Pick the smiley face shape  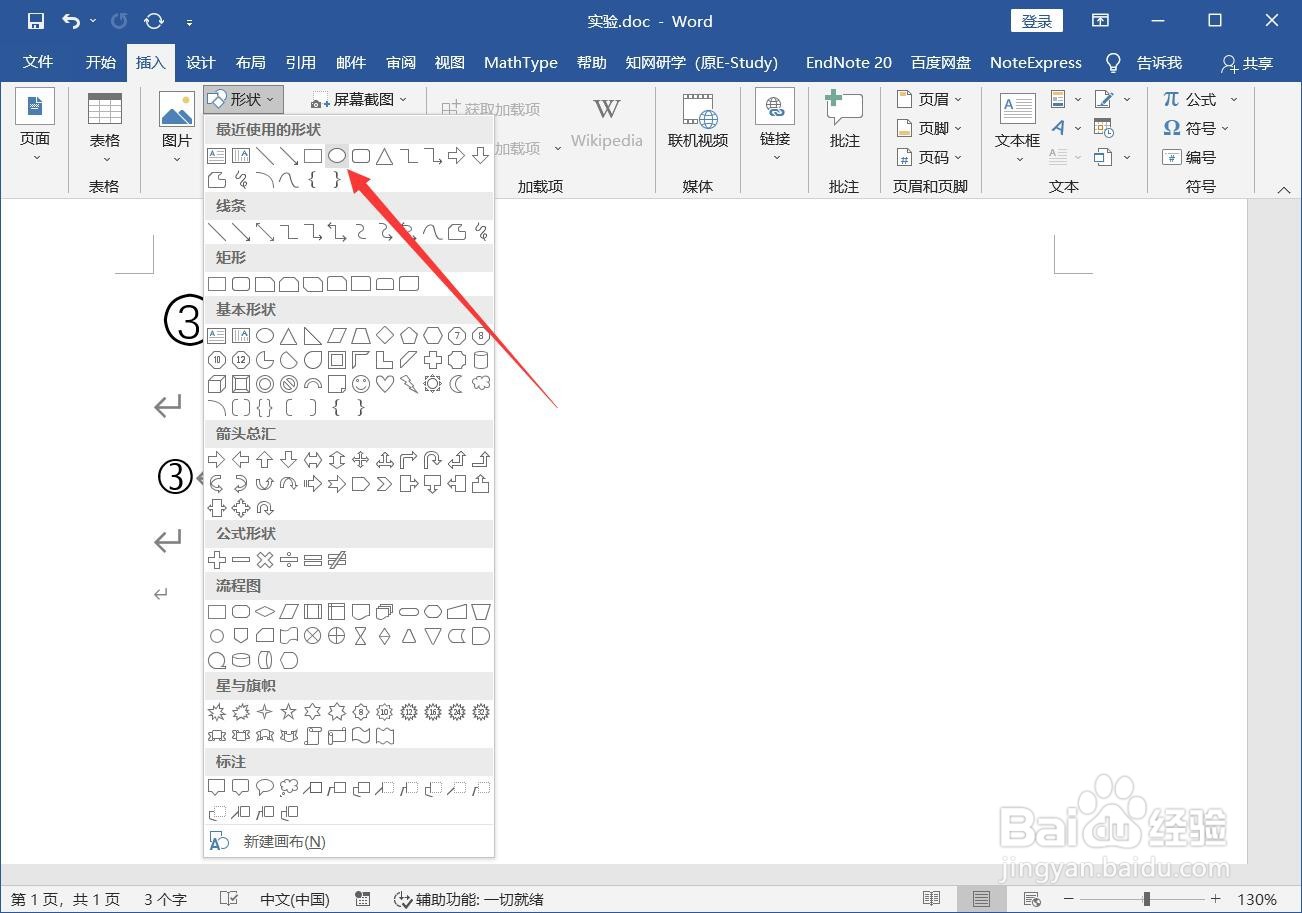(361, 384)
